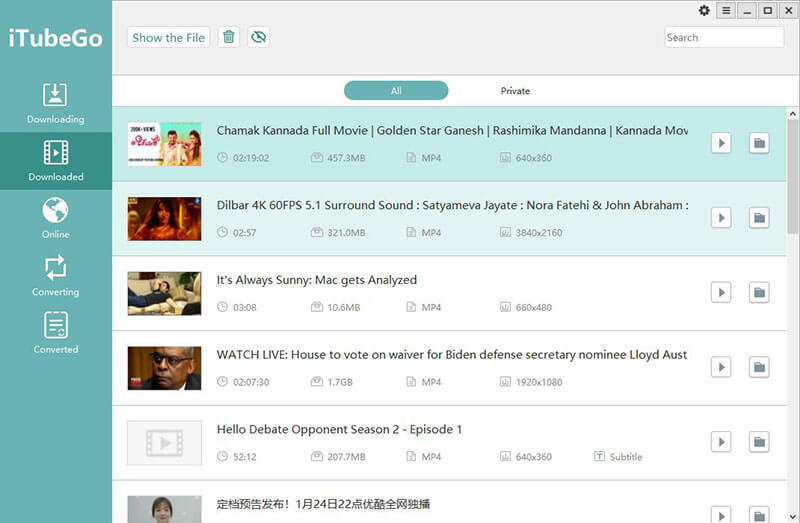800x523 pixels.
Task: Play Chamak Kannada Full Movie video
Action: pyautogui.click(x=721, y=143)
